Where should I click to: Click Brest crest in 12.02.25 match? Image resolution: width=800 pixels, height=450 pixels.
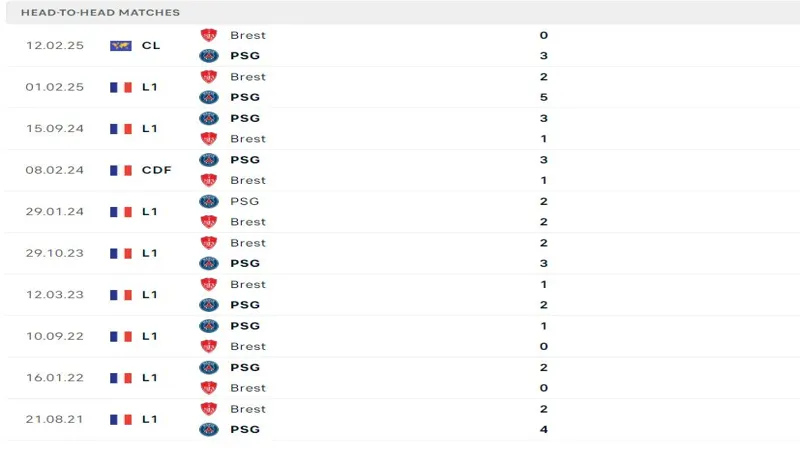[x=209, y=35]
